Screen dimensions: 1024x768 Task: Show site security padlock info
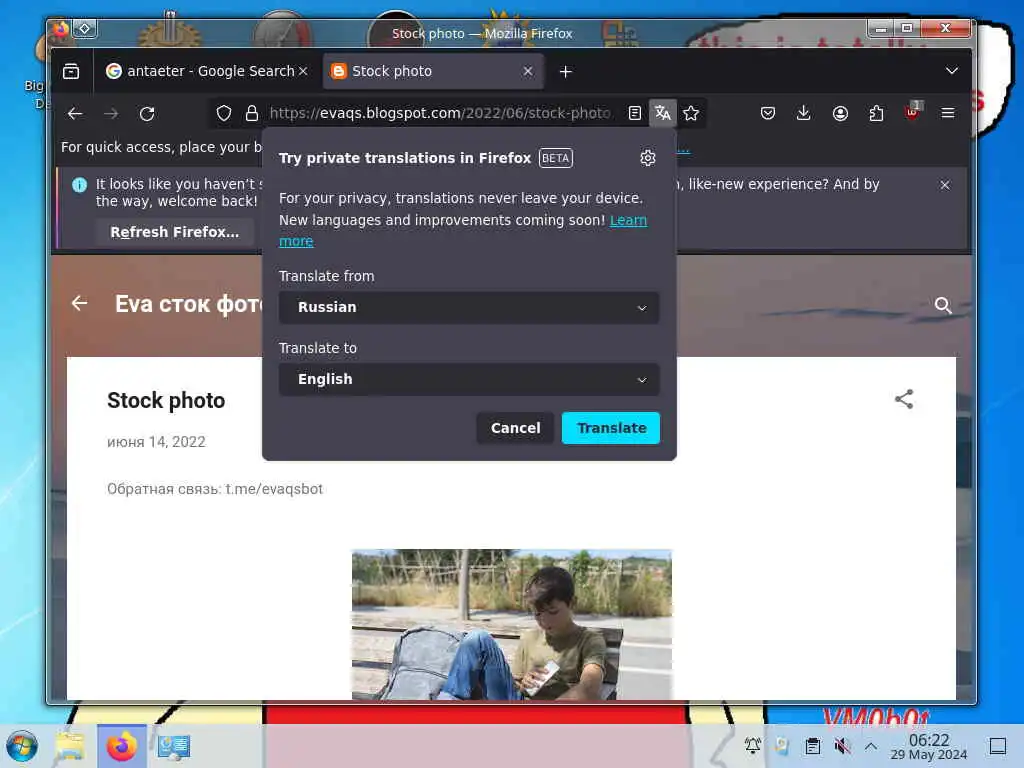point(251,114)
